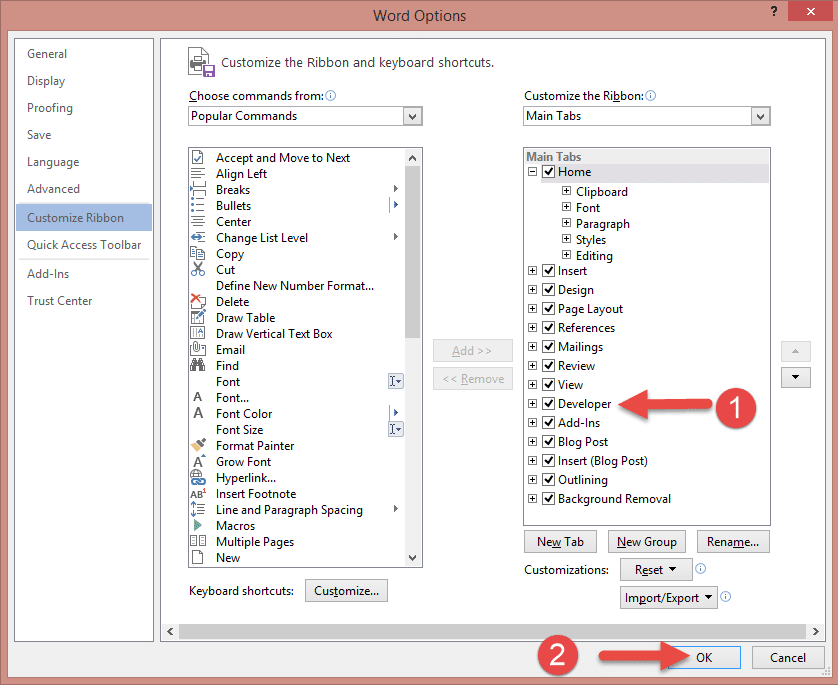
Task: Open the General options category
Action: pos(83,54)
